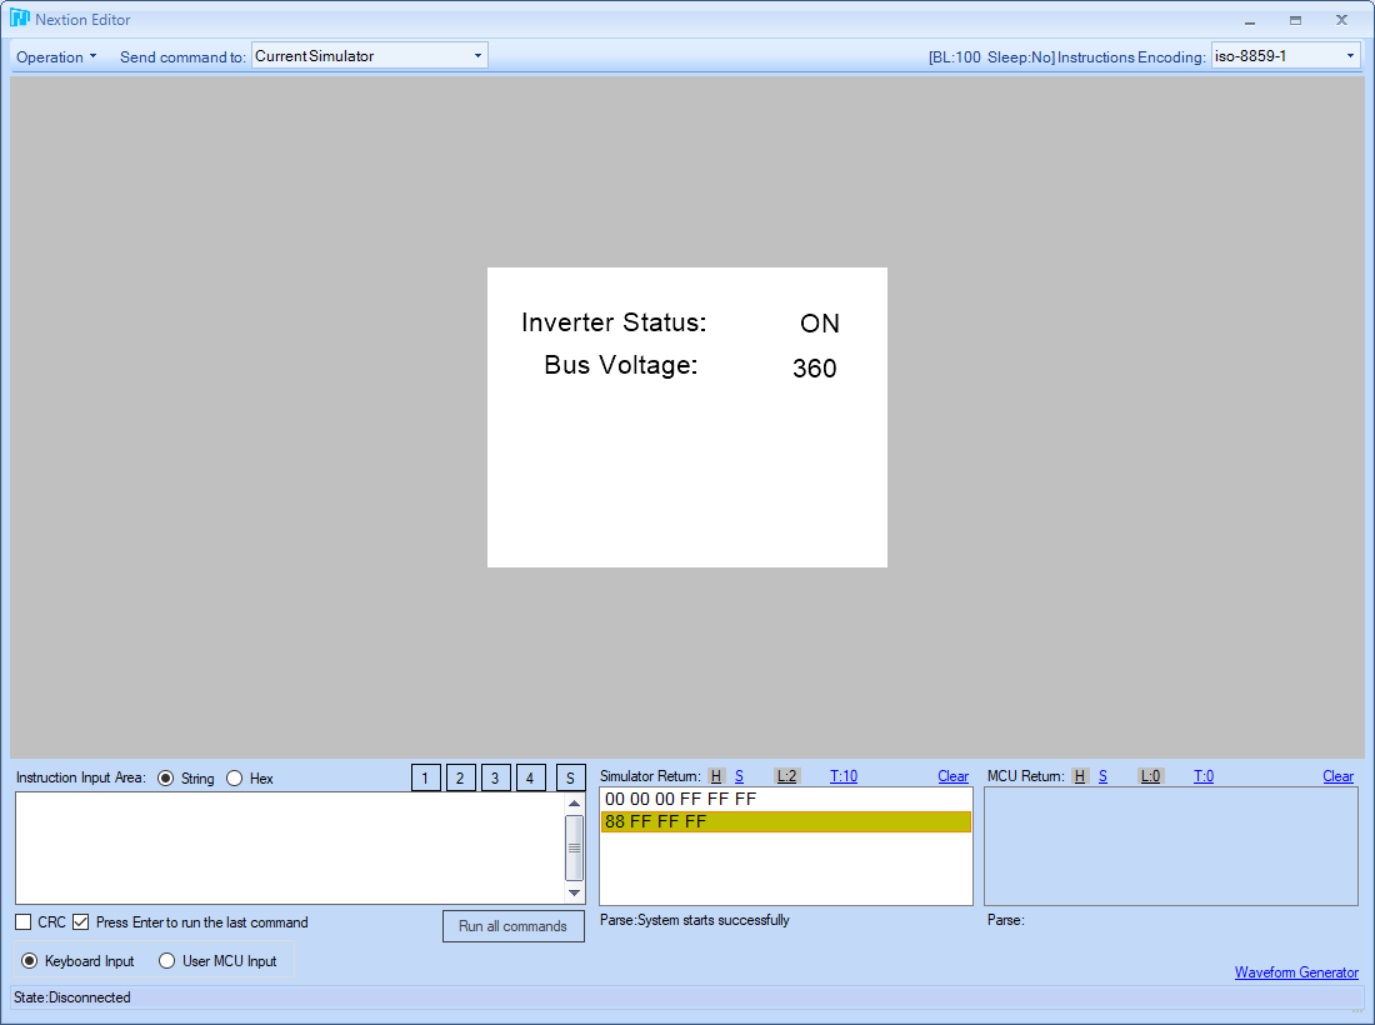Screen dimensions: 1375x1025
Task: Click the L:2 indicator in Simulator Return
Action: click(787, 776)
